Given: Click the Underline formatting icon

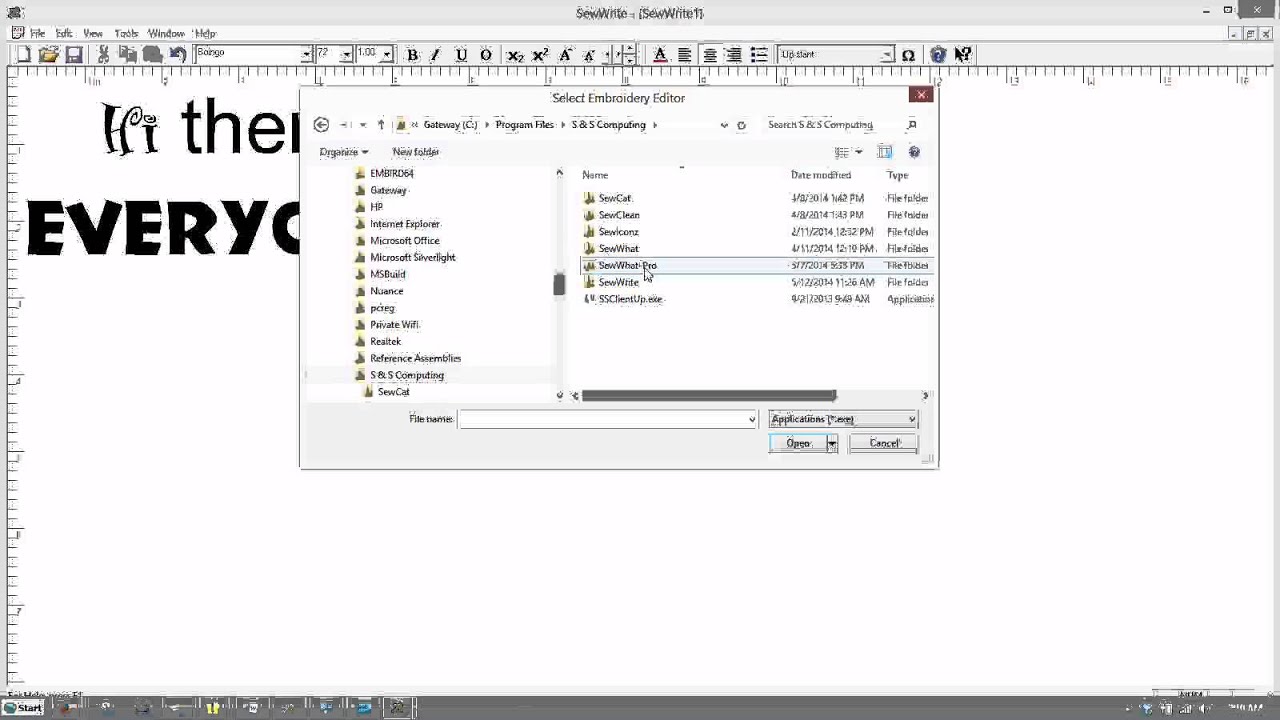Looking at the screenshot, I should tap(461, 55).
